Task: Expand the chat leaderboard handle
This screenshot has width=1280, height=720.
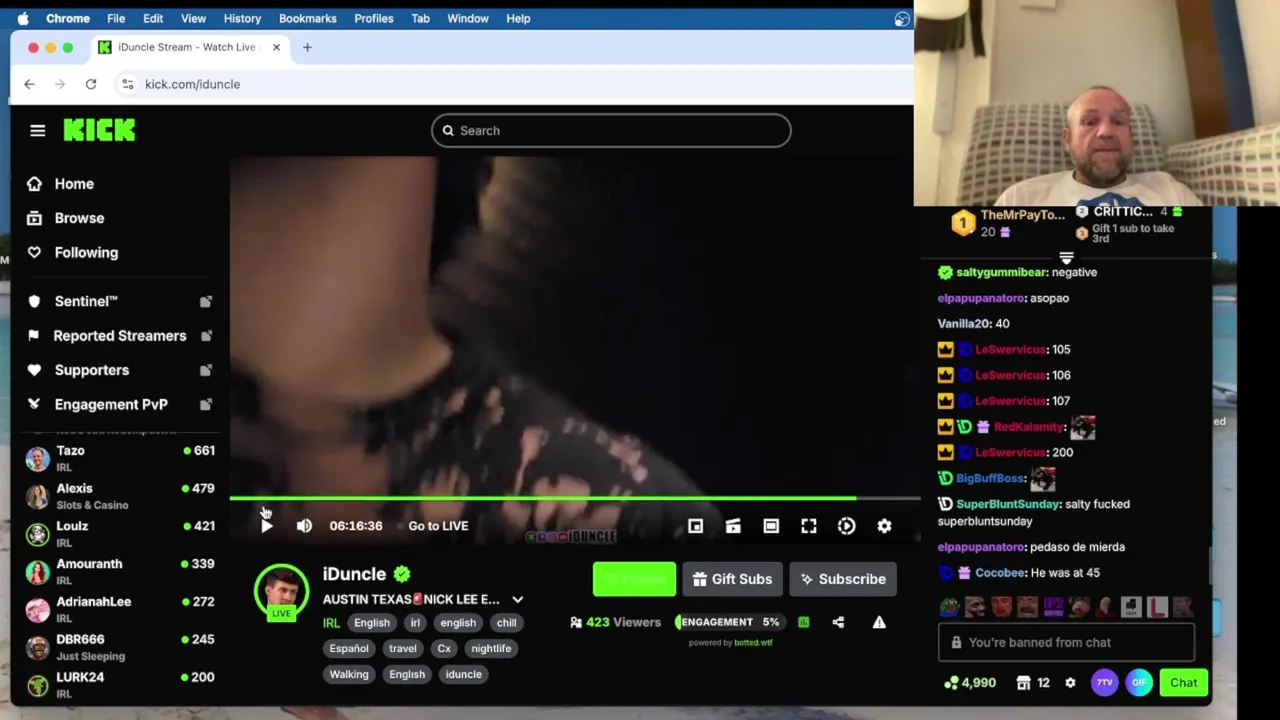Action: pos(1066,258)
